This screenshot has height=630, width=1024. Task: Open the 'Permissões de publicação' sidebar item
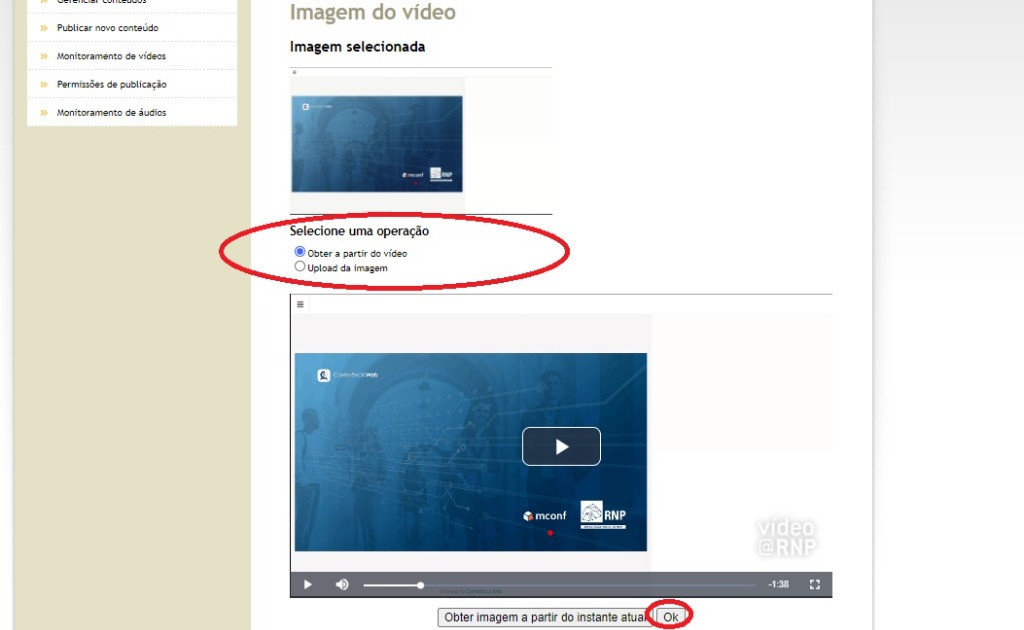coord(111,84)
